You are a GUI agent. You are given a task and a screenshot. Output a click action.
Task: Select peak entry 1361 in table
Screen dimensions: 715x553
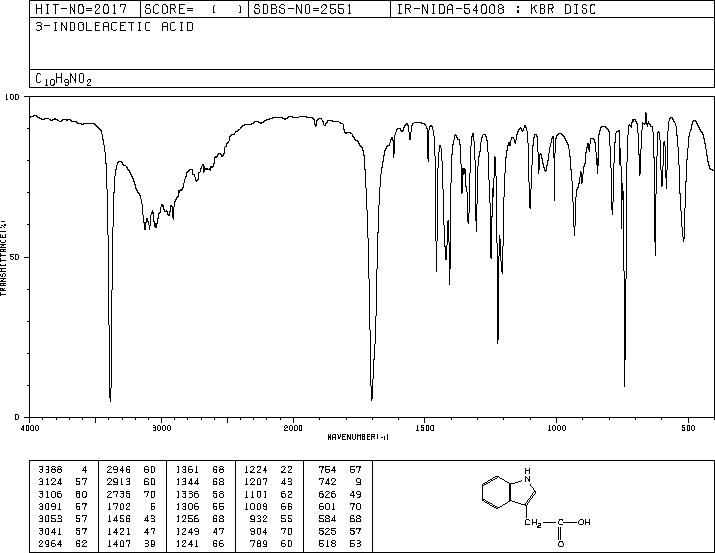click(x=200, y=470)
